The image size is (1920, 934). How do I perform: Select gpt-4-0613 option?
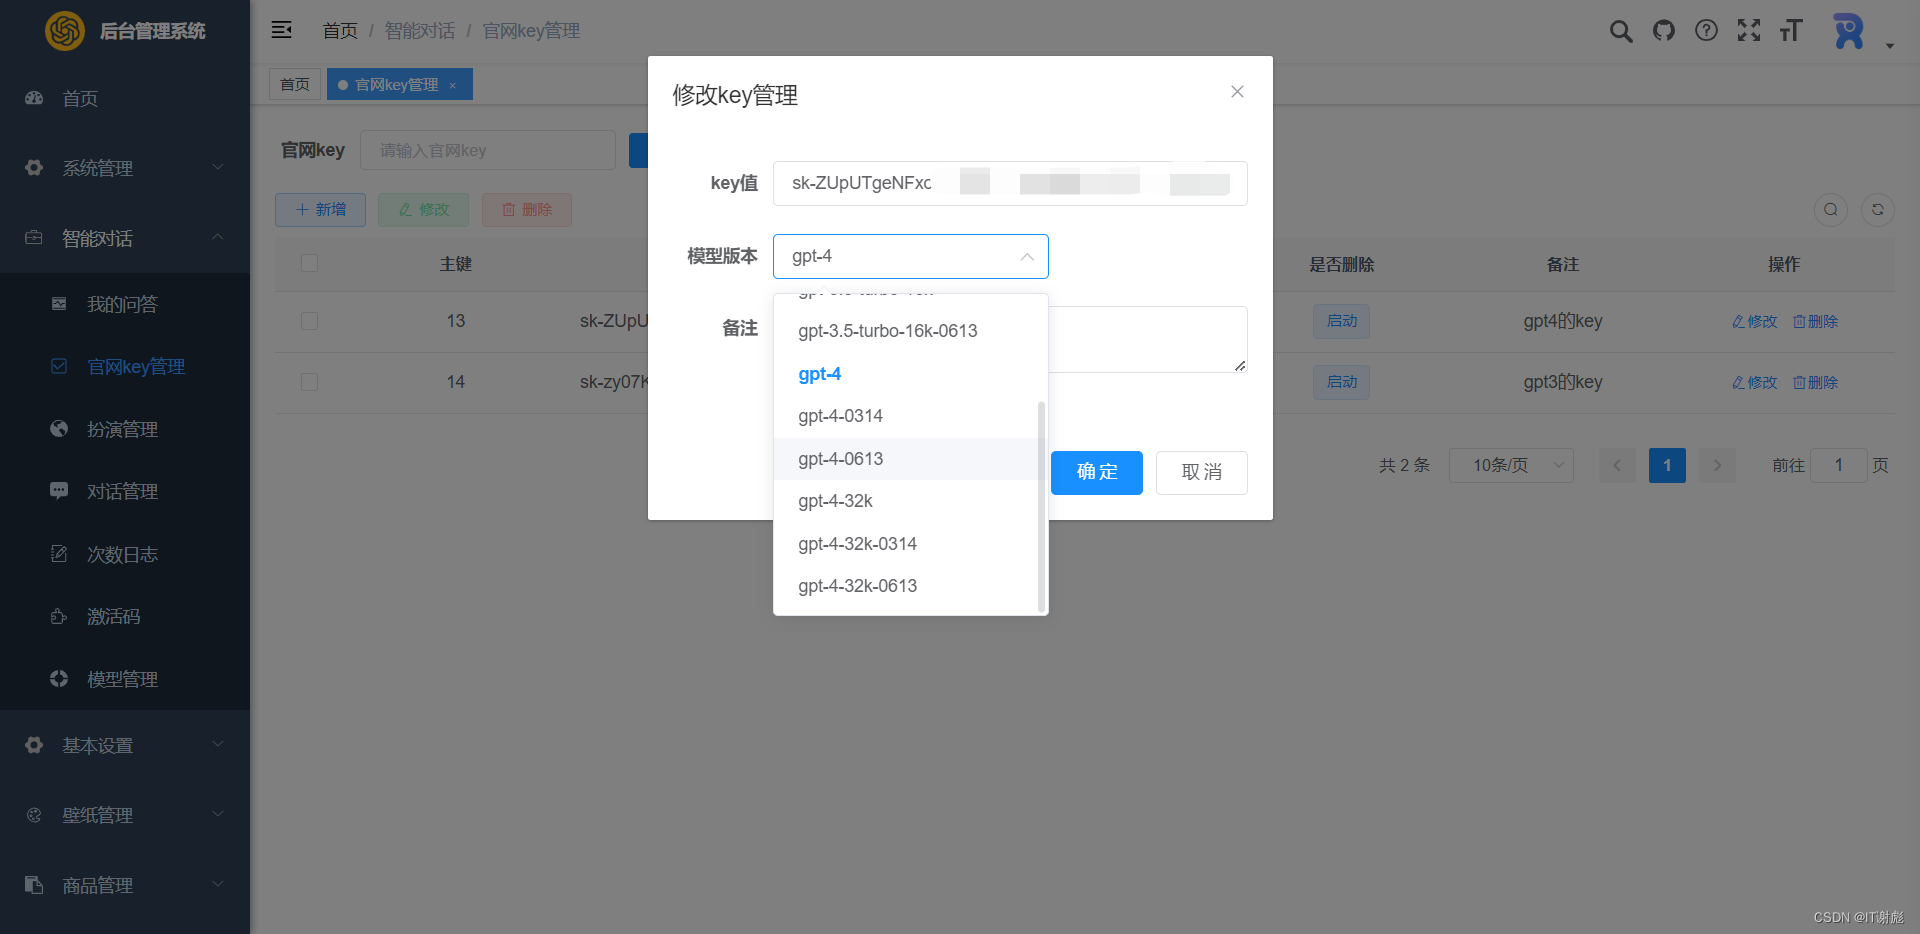[910, 459]
